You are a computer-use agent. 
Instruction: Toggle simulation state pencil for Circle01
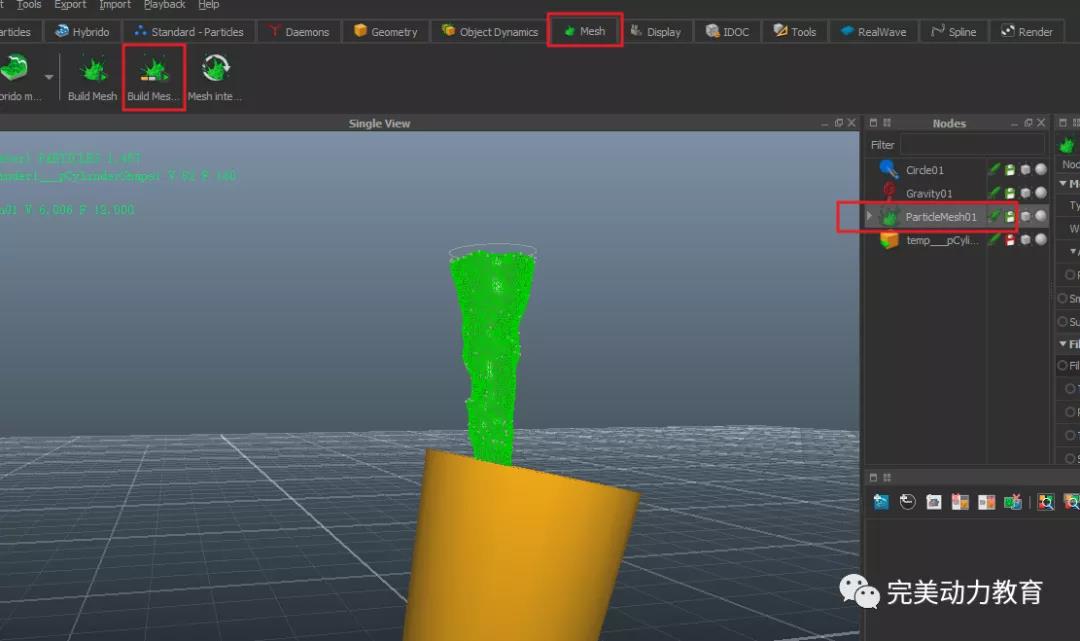click(x=994, y=170)
